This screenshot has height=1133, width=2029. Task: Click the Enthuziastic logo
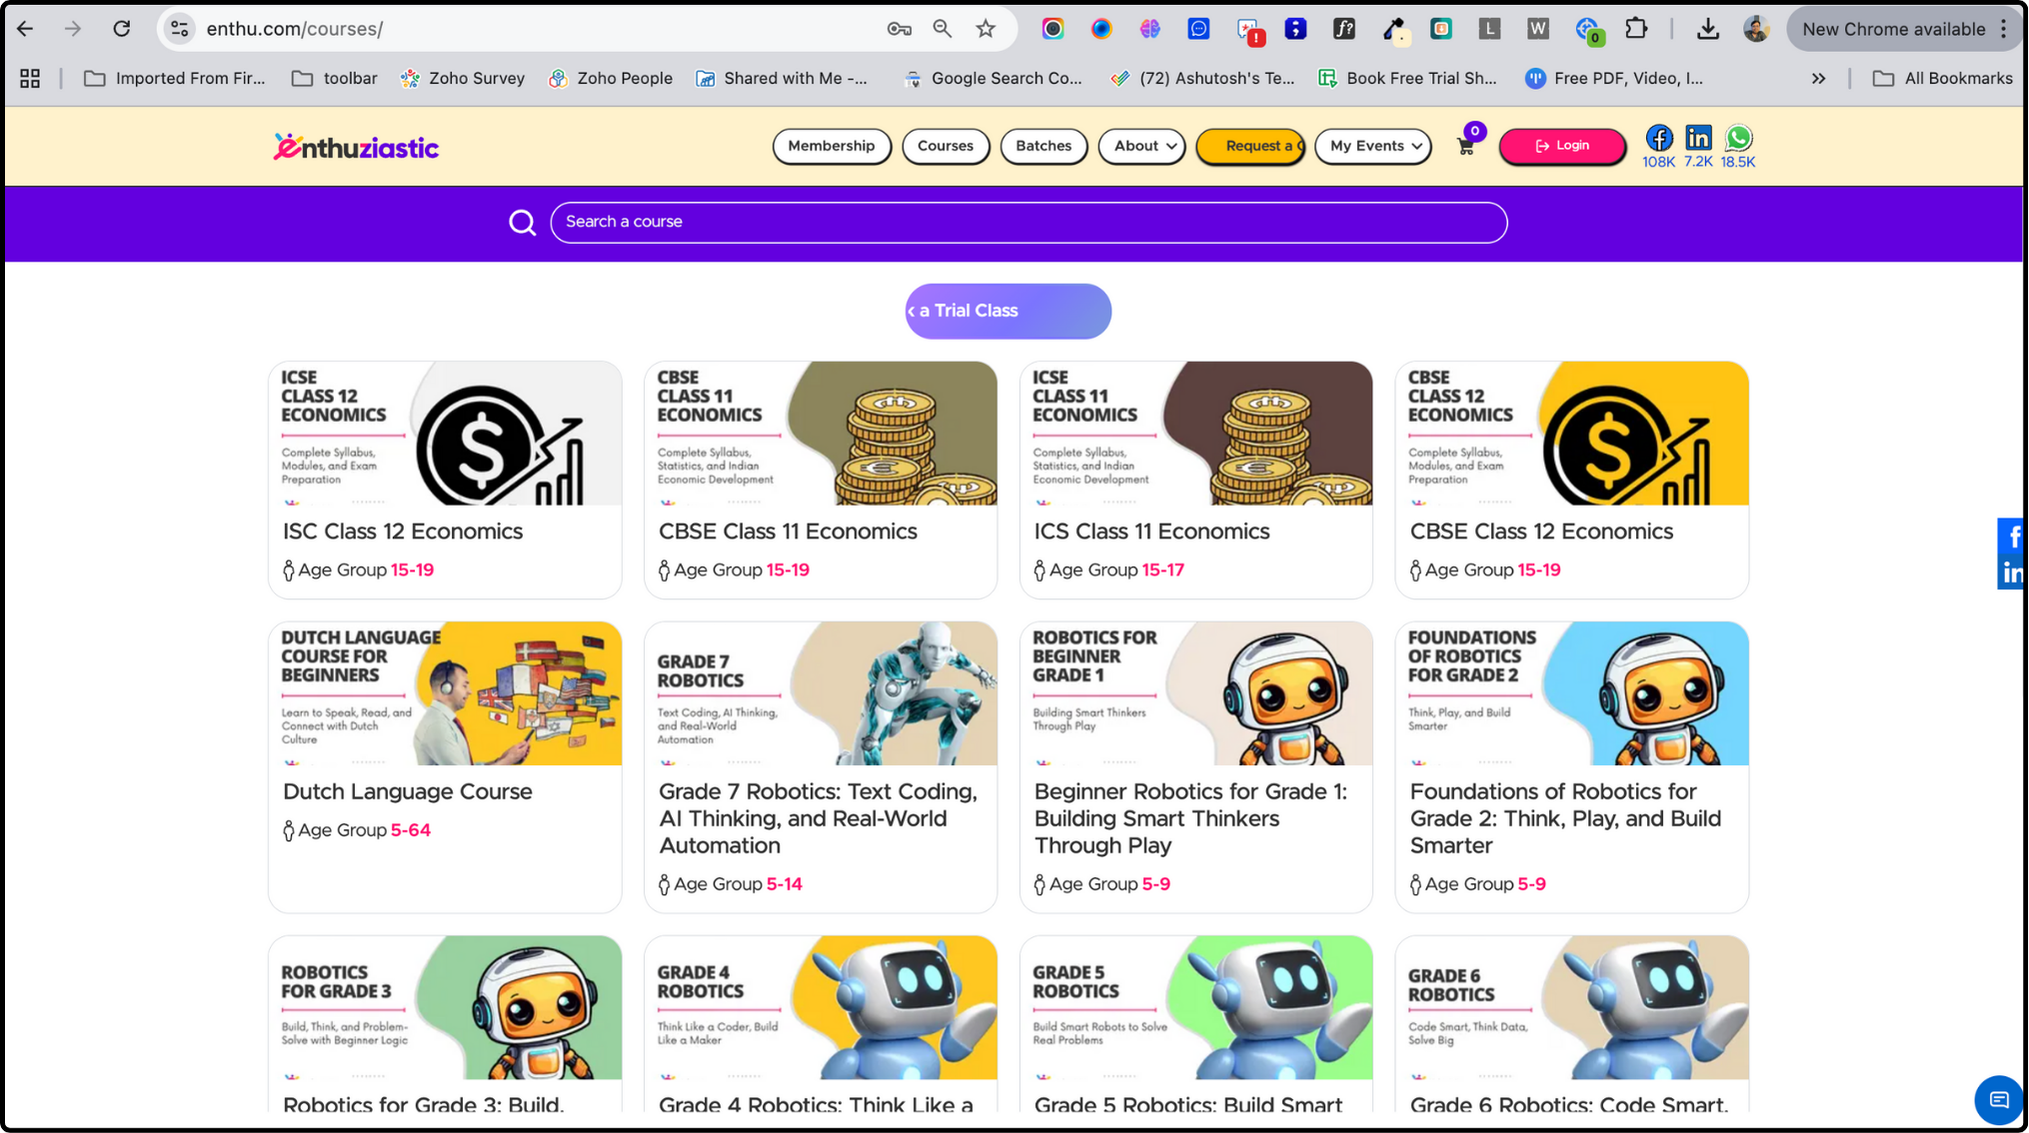tap(356, 147)
